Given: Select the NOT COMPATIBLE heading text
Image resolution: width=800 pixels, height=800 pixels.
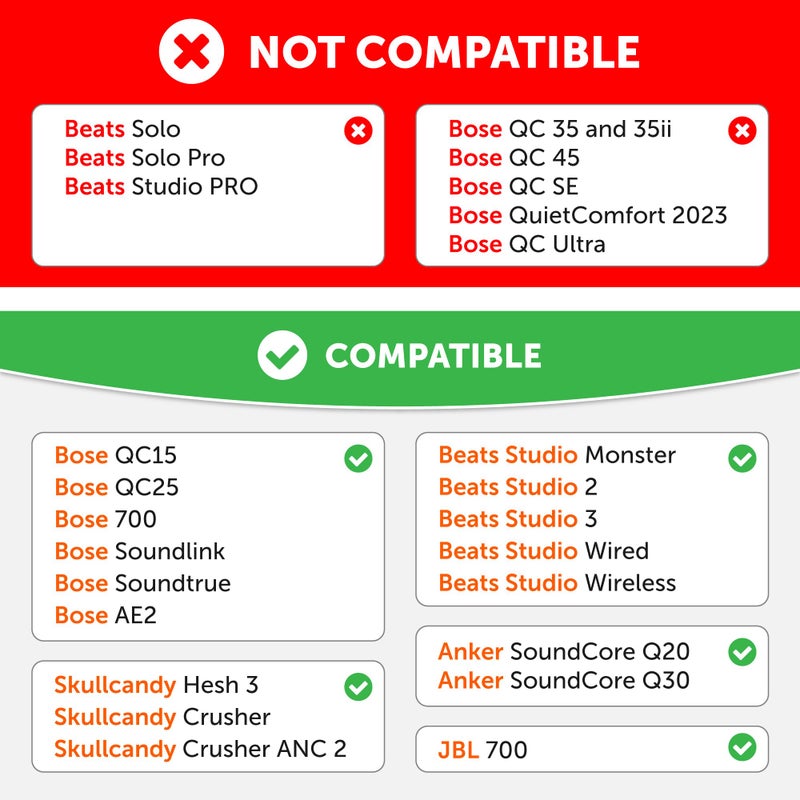Looking at the screenshot, I should [x=444, y=52].
